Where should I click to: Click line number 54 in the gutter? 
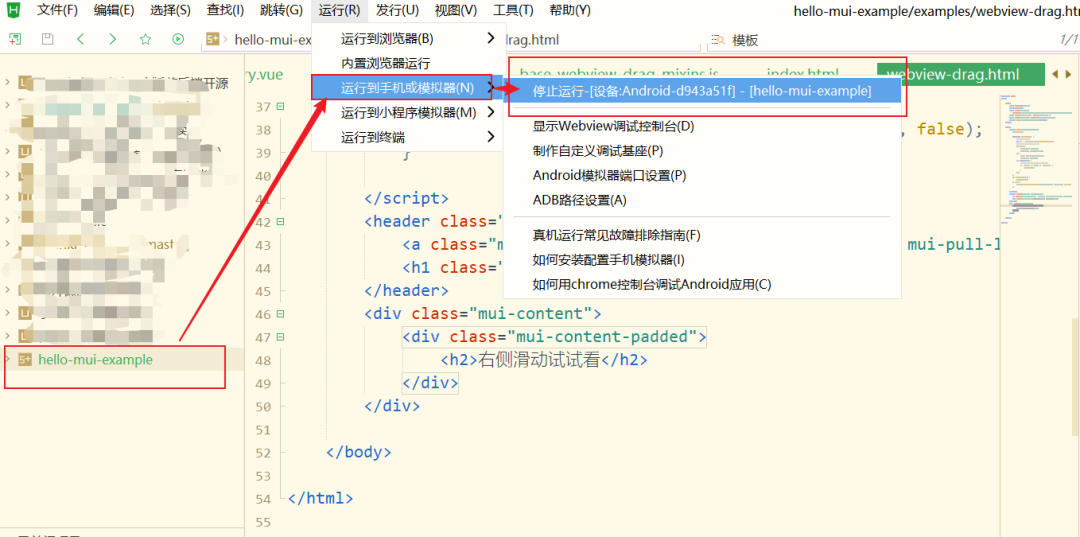(262, 498)
